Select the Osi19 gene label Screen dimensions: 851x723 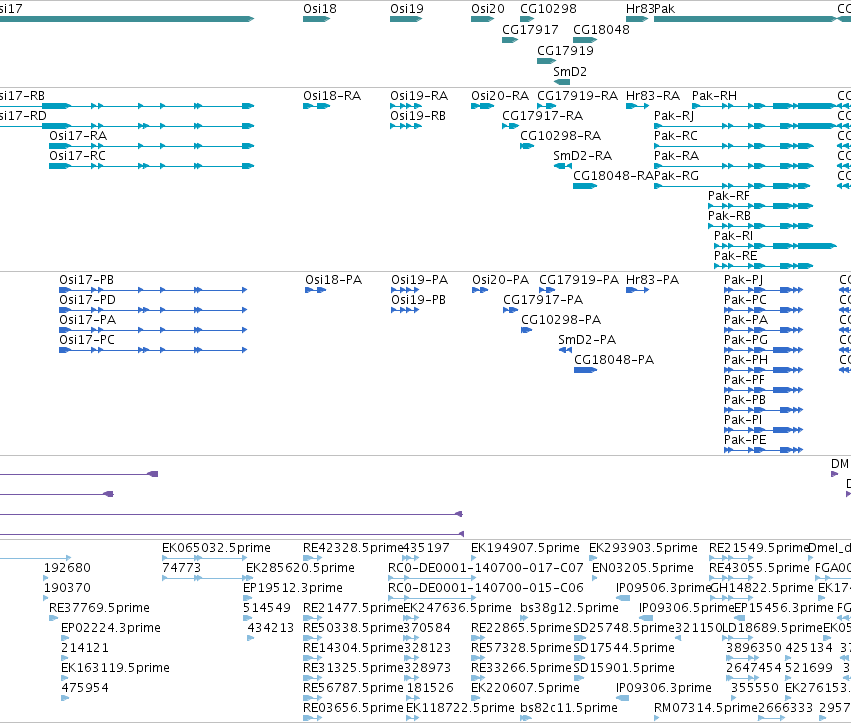[x=407, y=9]
